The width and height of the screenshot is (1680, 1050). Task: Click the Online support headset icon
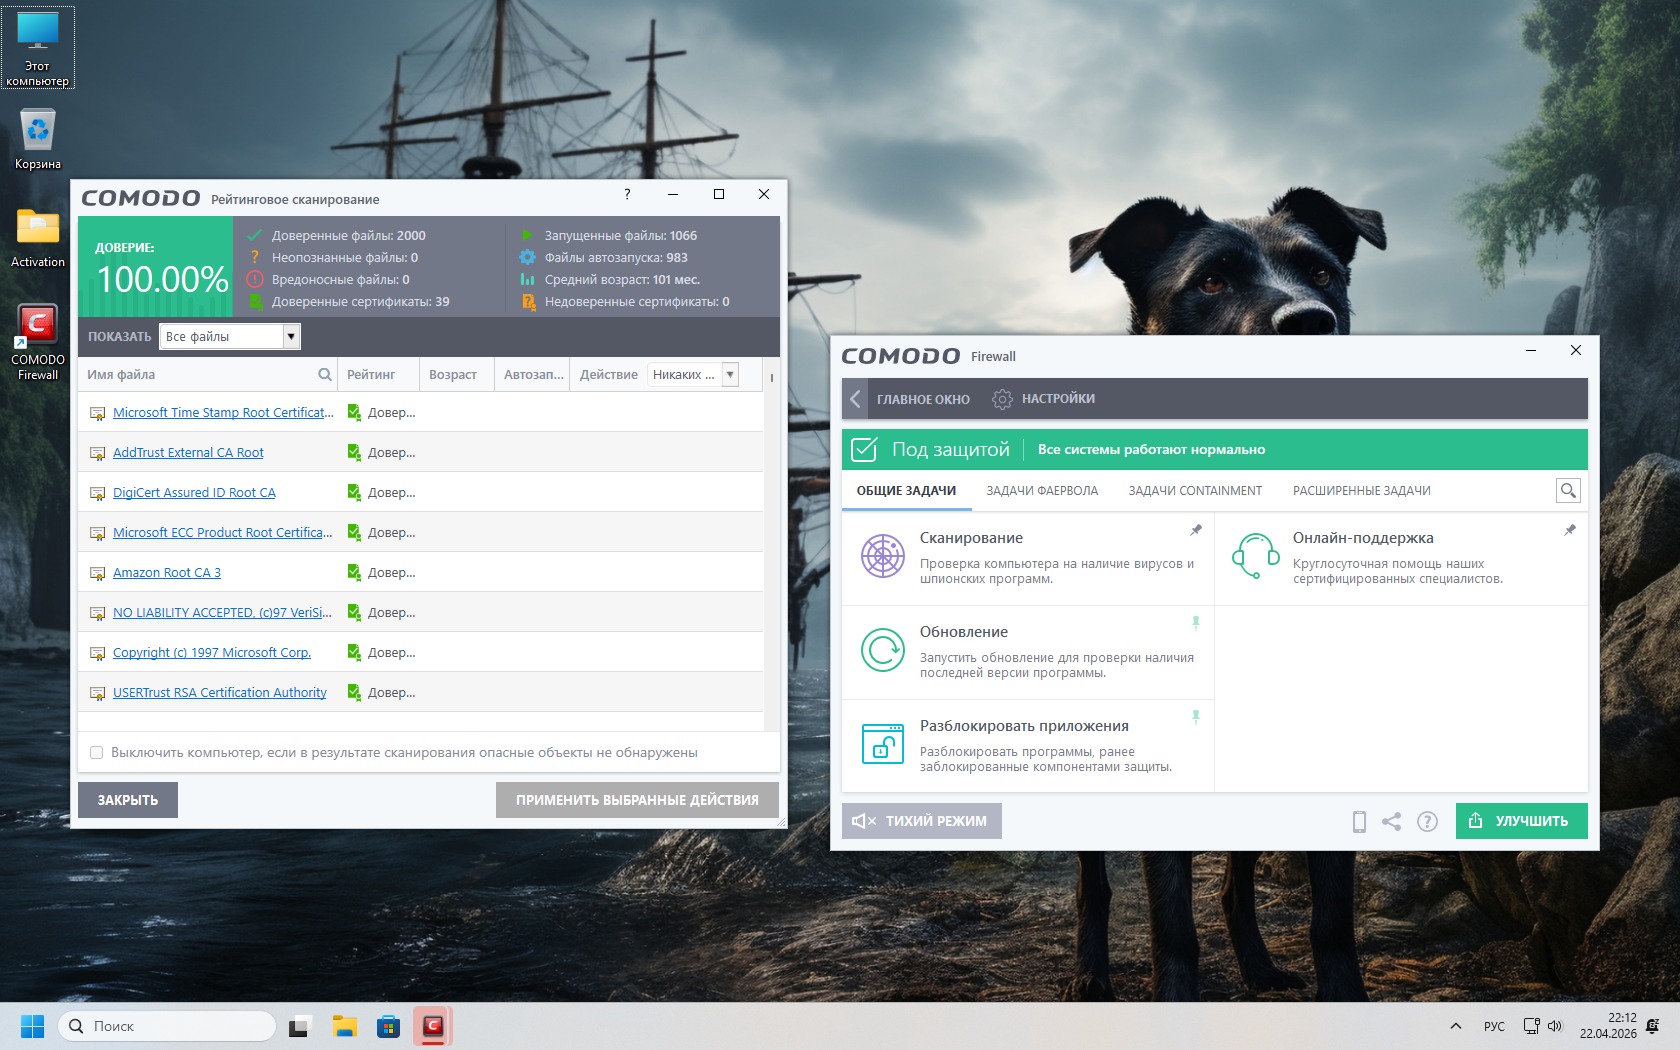1255,556
